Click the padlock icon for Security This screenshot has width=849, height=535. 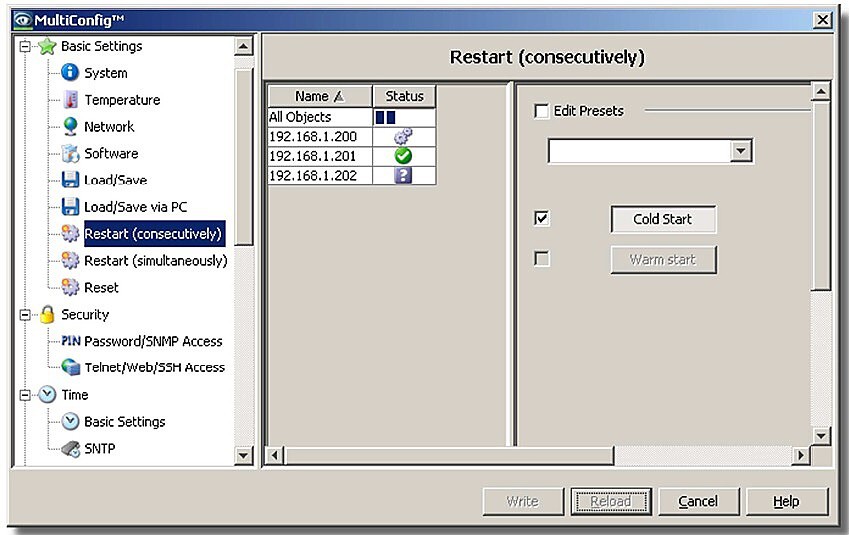48,314
